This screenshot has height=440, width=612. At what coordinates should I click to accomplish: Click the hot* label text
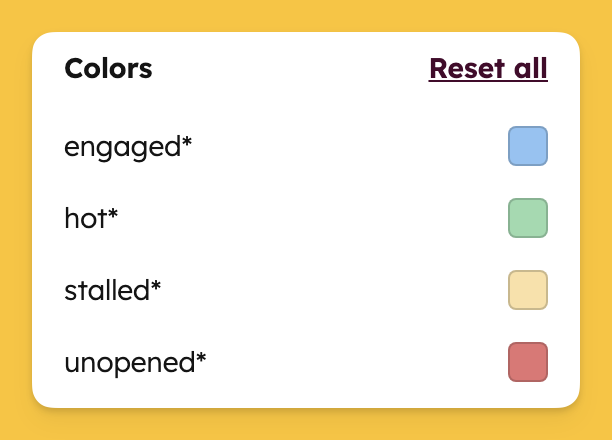click(x=91, y=218)
